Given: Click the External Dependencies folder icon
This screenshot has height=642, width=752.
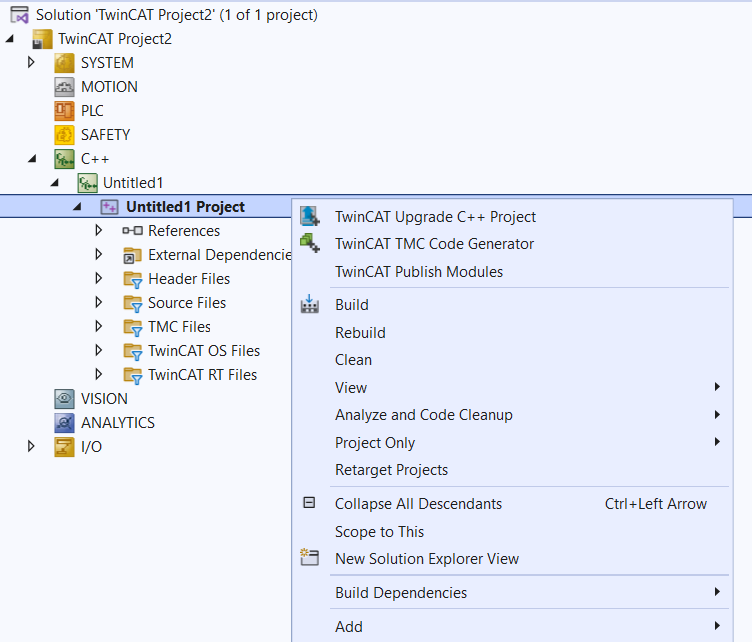Looking at the screenshot, I should click(132, 255).
